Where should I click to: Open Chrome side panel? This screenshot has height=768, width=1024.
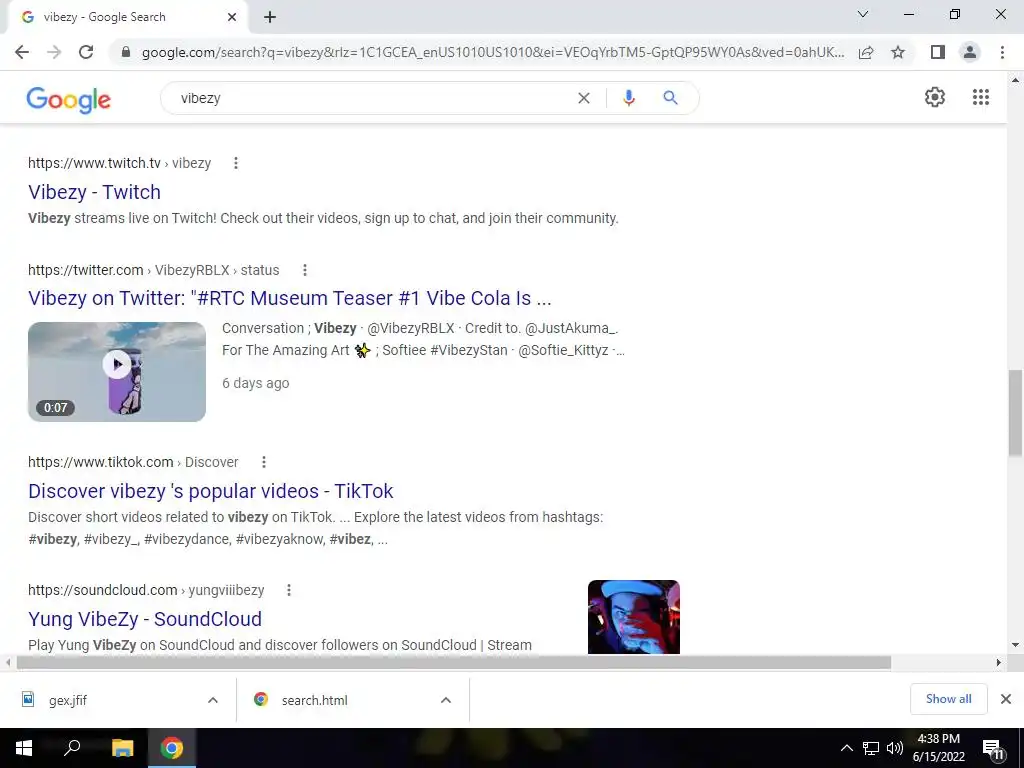point(938,52)
